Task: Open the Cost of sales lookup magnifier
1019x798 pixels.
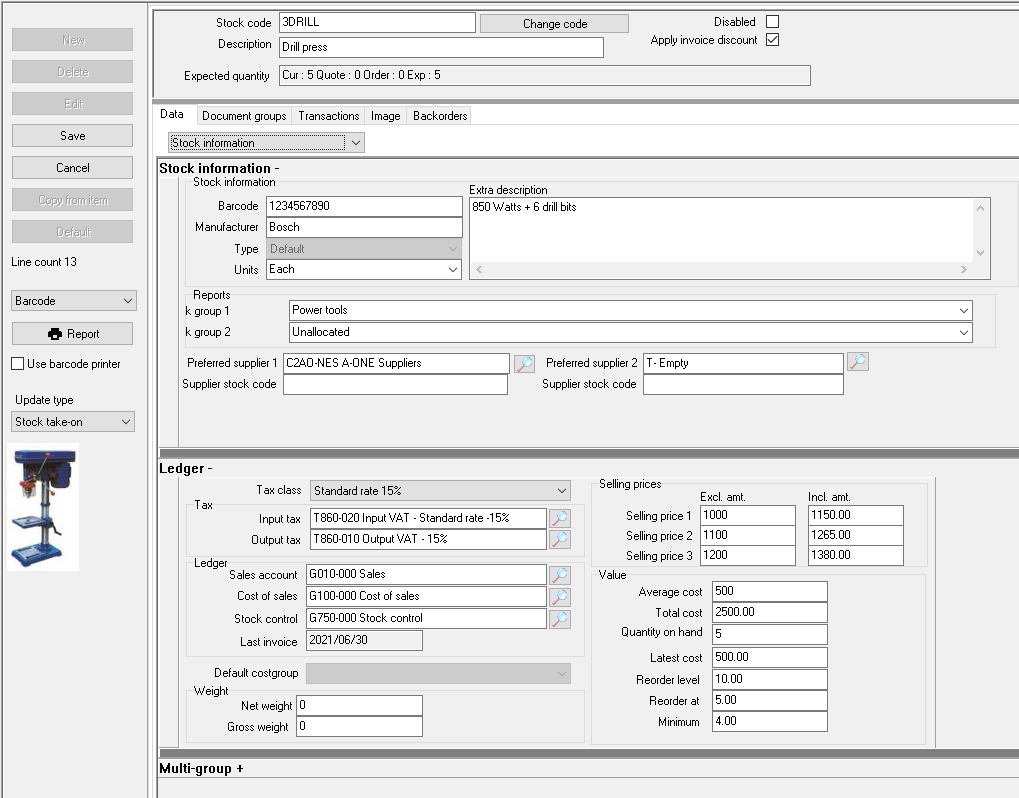Action: coord(560,596)
